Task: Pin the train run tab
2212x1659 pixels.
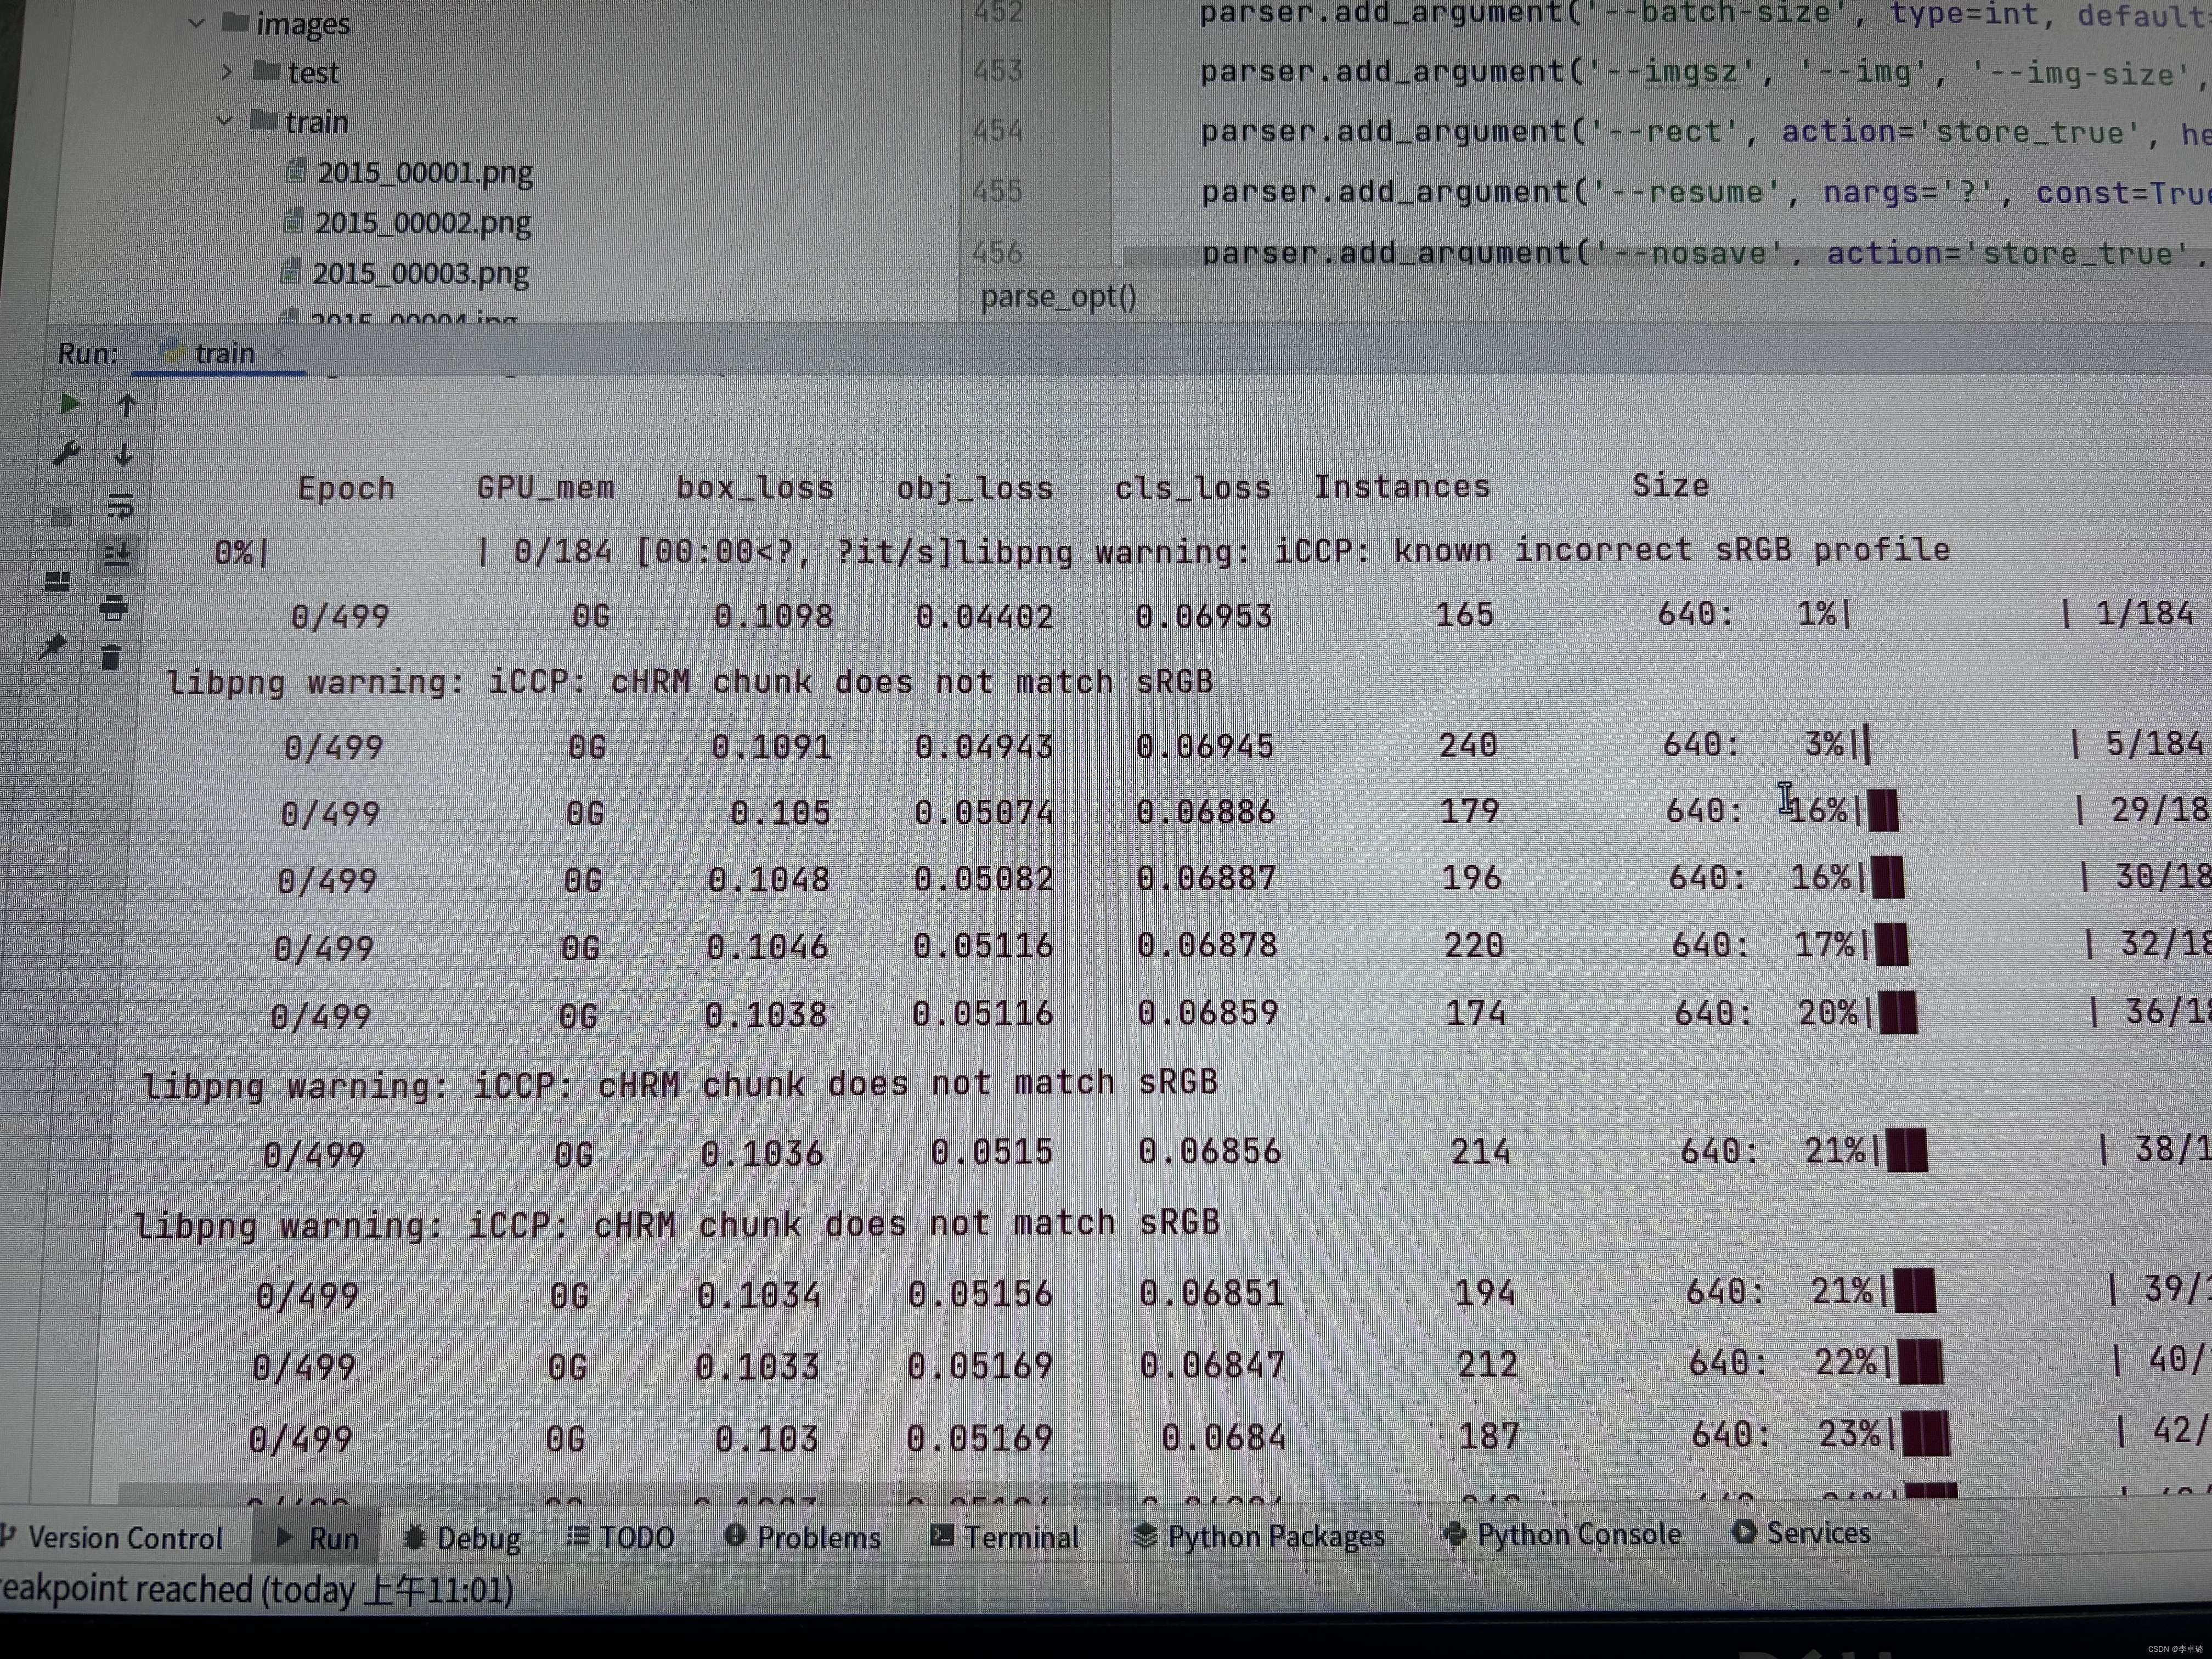Action: point(53,646)
